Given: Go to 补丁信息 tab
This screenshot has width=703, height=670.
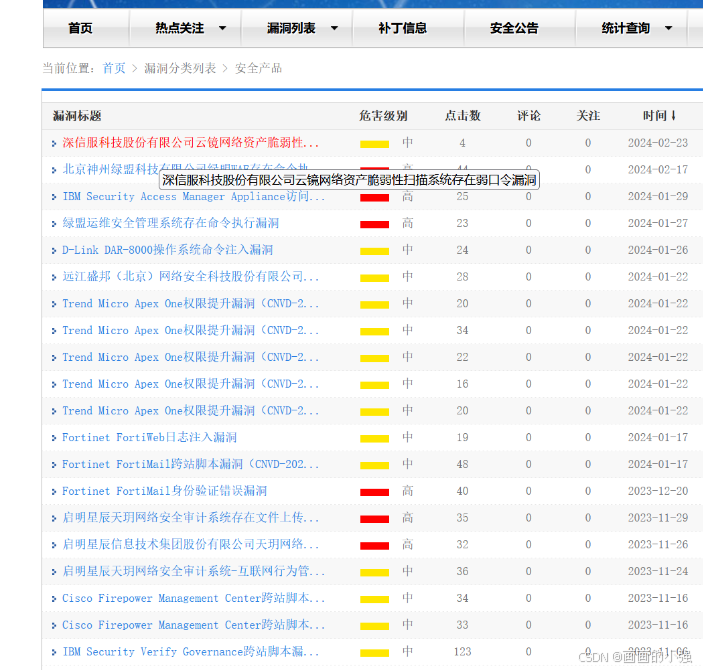Looking at the screenshot, I should click(402, 28).
